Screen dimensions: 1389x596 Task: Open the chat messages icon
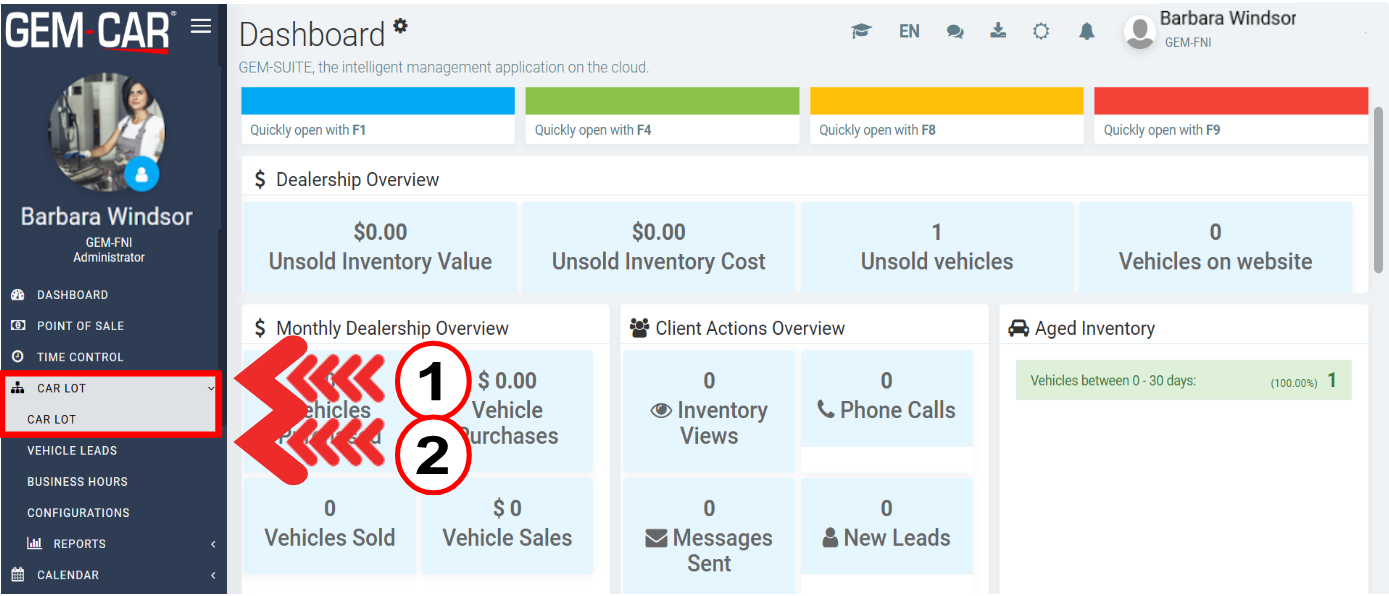pyautogui.click(x=955, y=32)
